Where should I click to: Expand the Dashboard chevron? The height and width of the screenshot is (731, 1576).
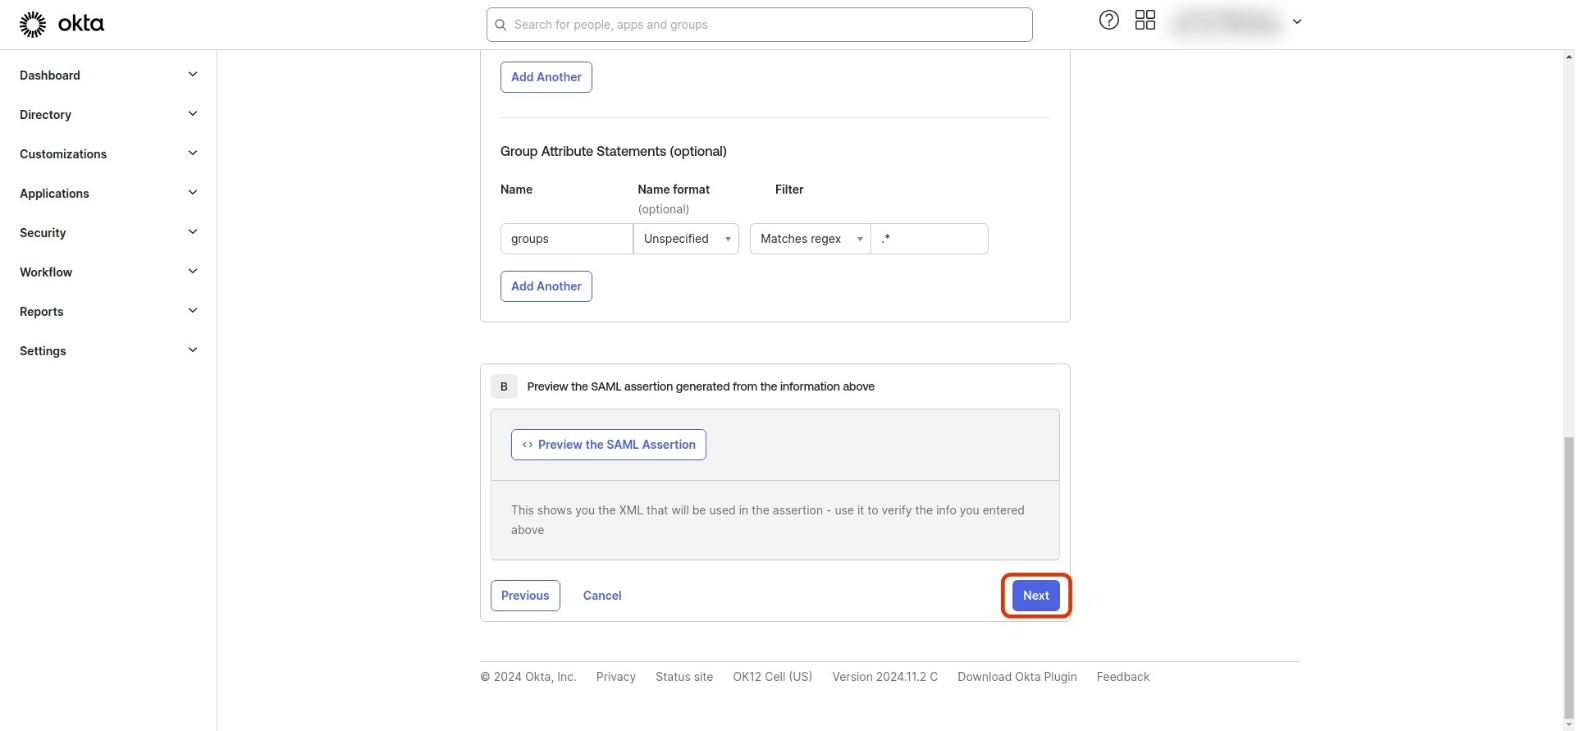pyautogui.click(x=193, y=74)
